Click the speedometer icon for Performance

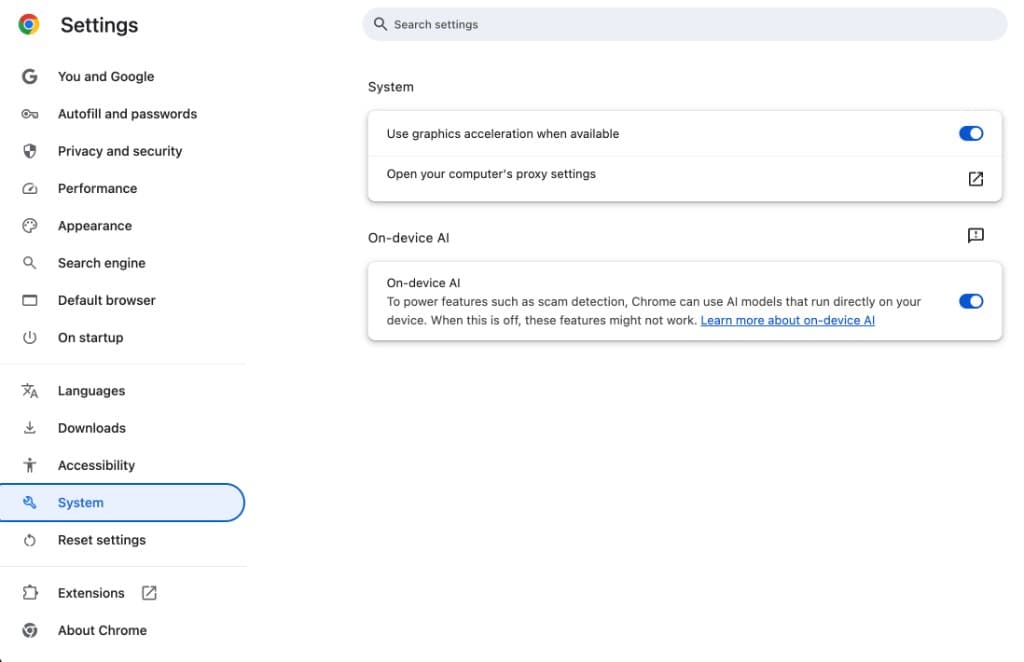(x=29, y=189)
